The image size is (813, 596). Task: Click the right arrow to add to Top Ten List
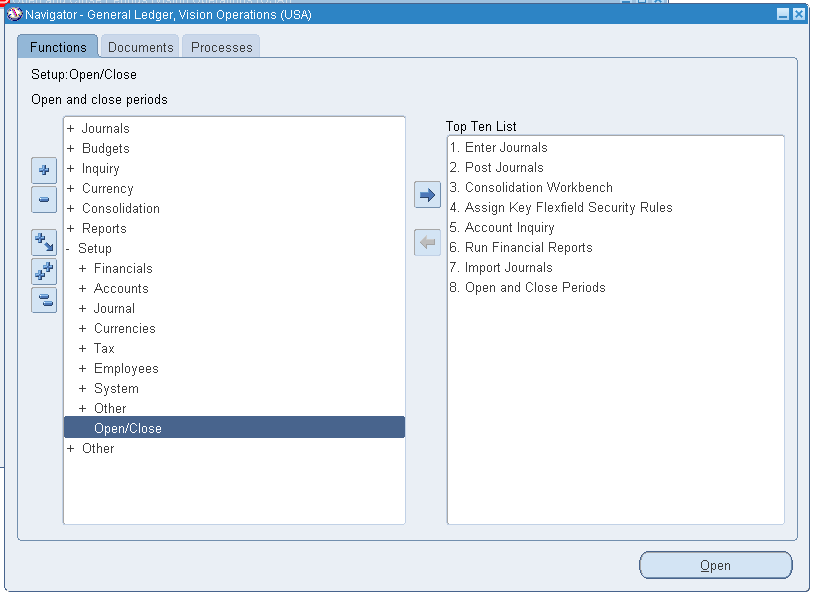pyautogui.click(x=427, y=195)
